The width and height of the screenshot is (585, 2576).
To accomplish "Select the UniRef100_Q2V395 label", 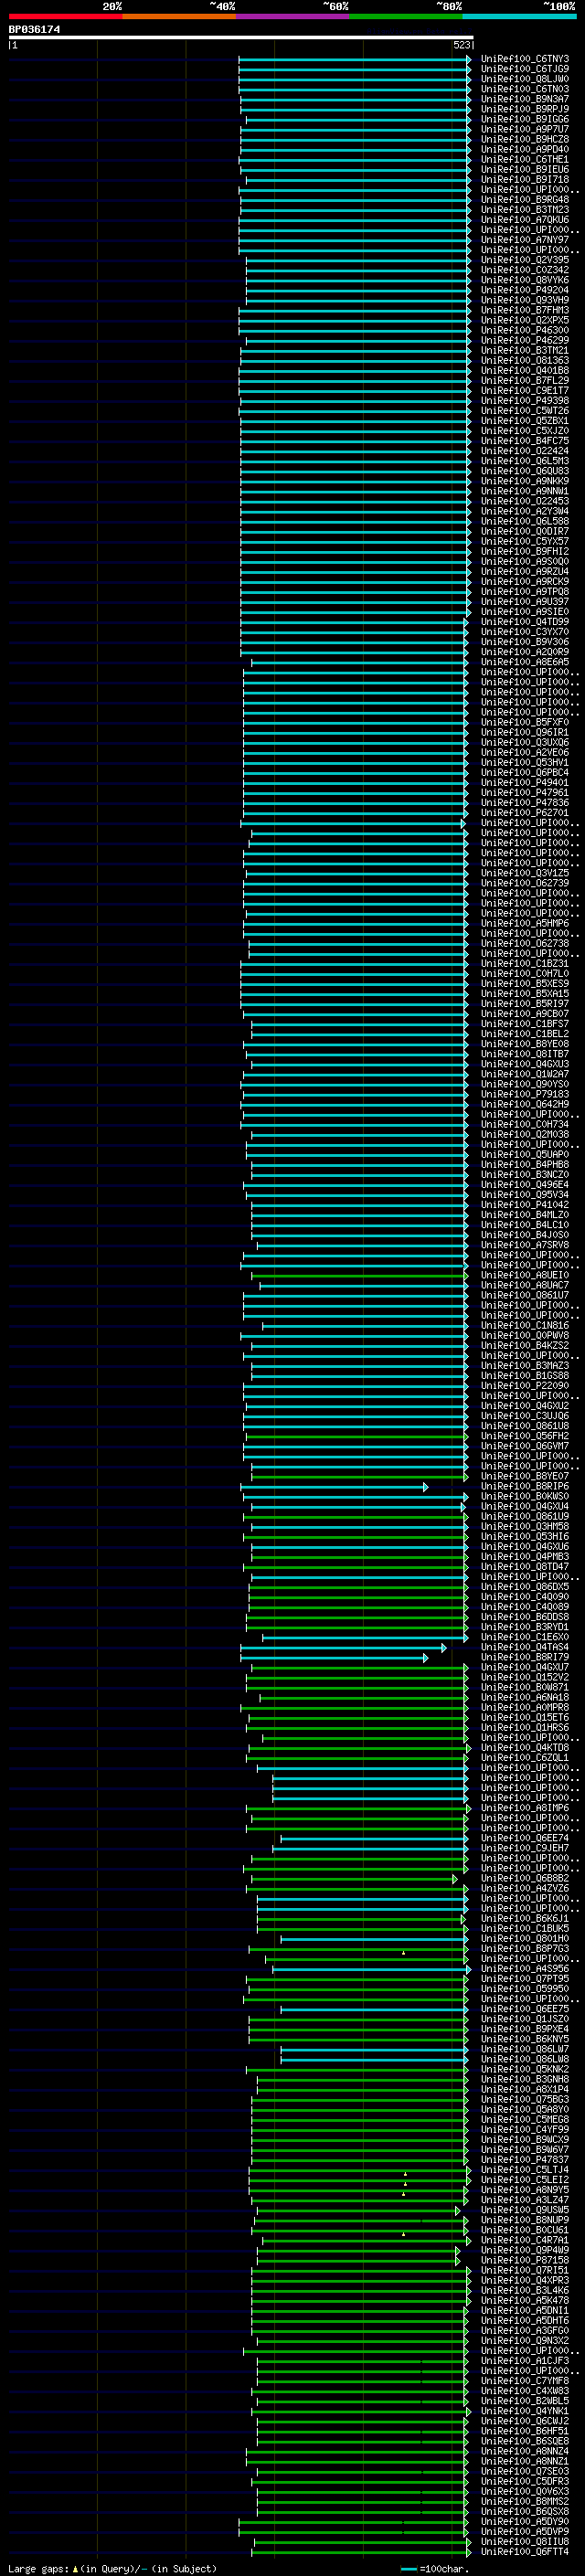I will (x=524, y=260).
